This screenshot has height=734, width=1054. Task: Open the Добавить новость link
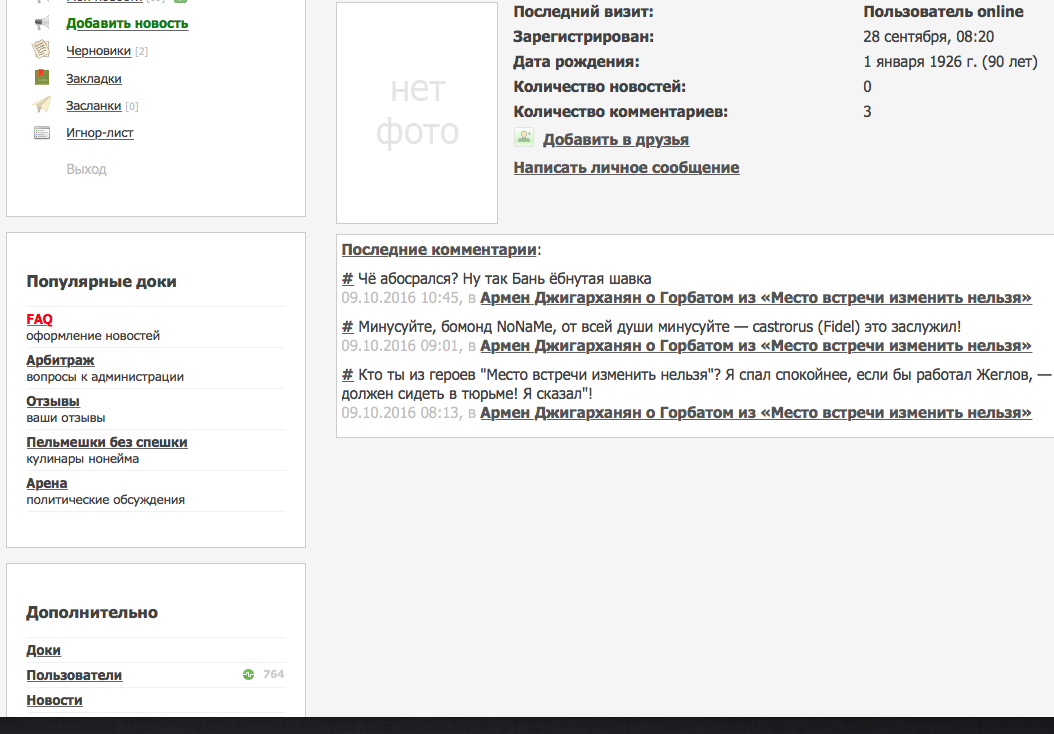[x=127, y=23]
